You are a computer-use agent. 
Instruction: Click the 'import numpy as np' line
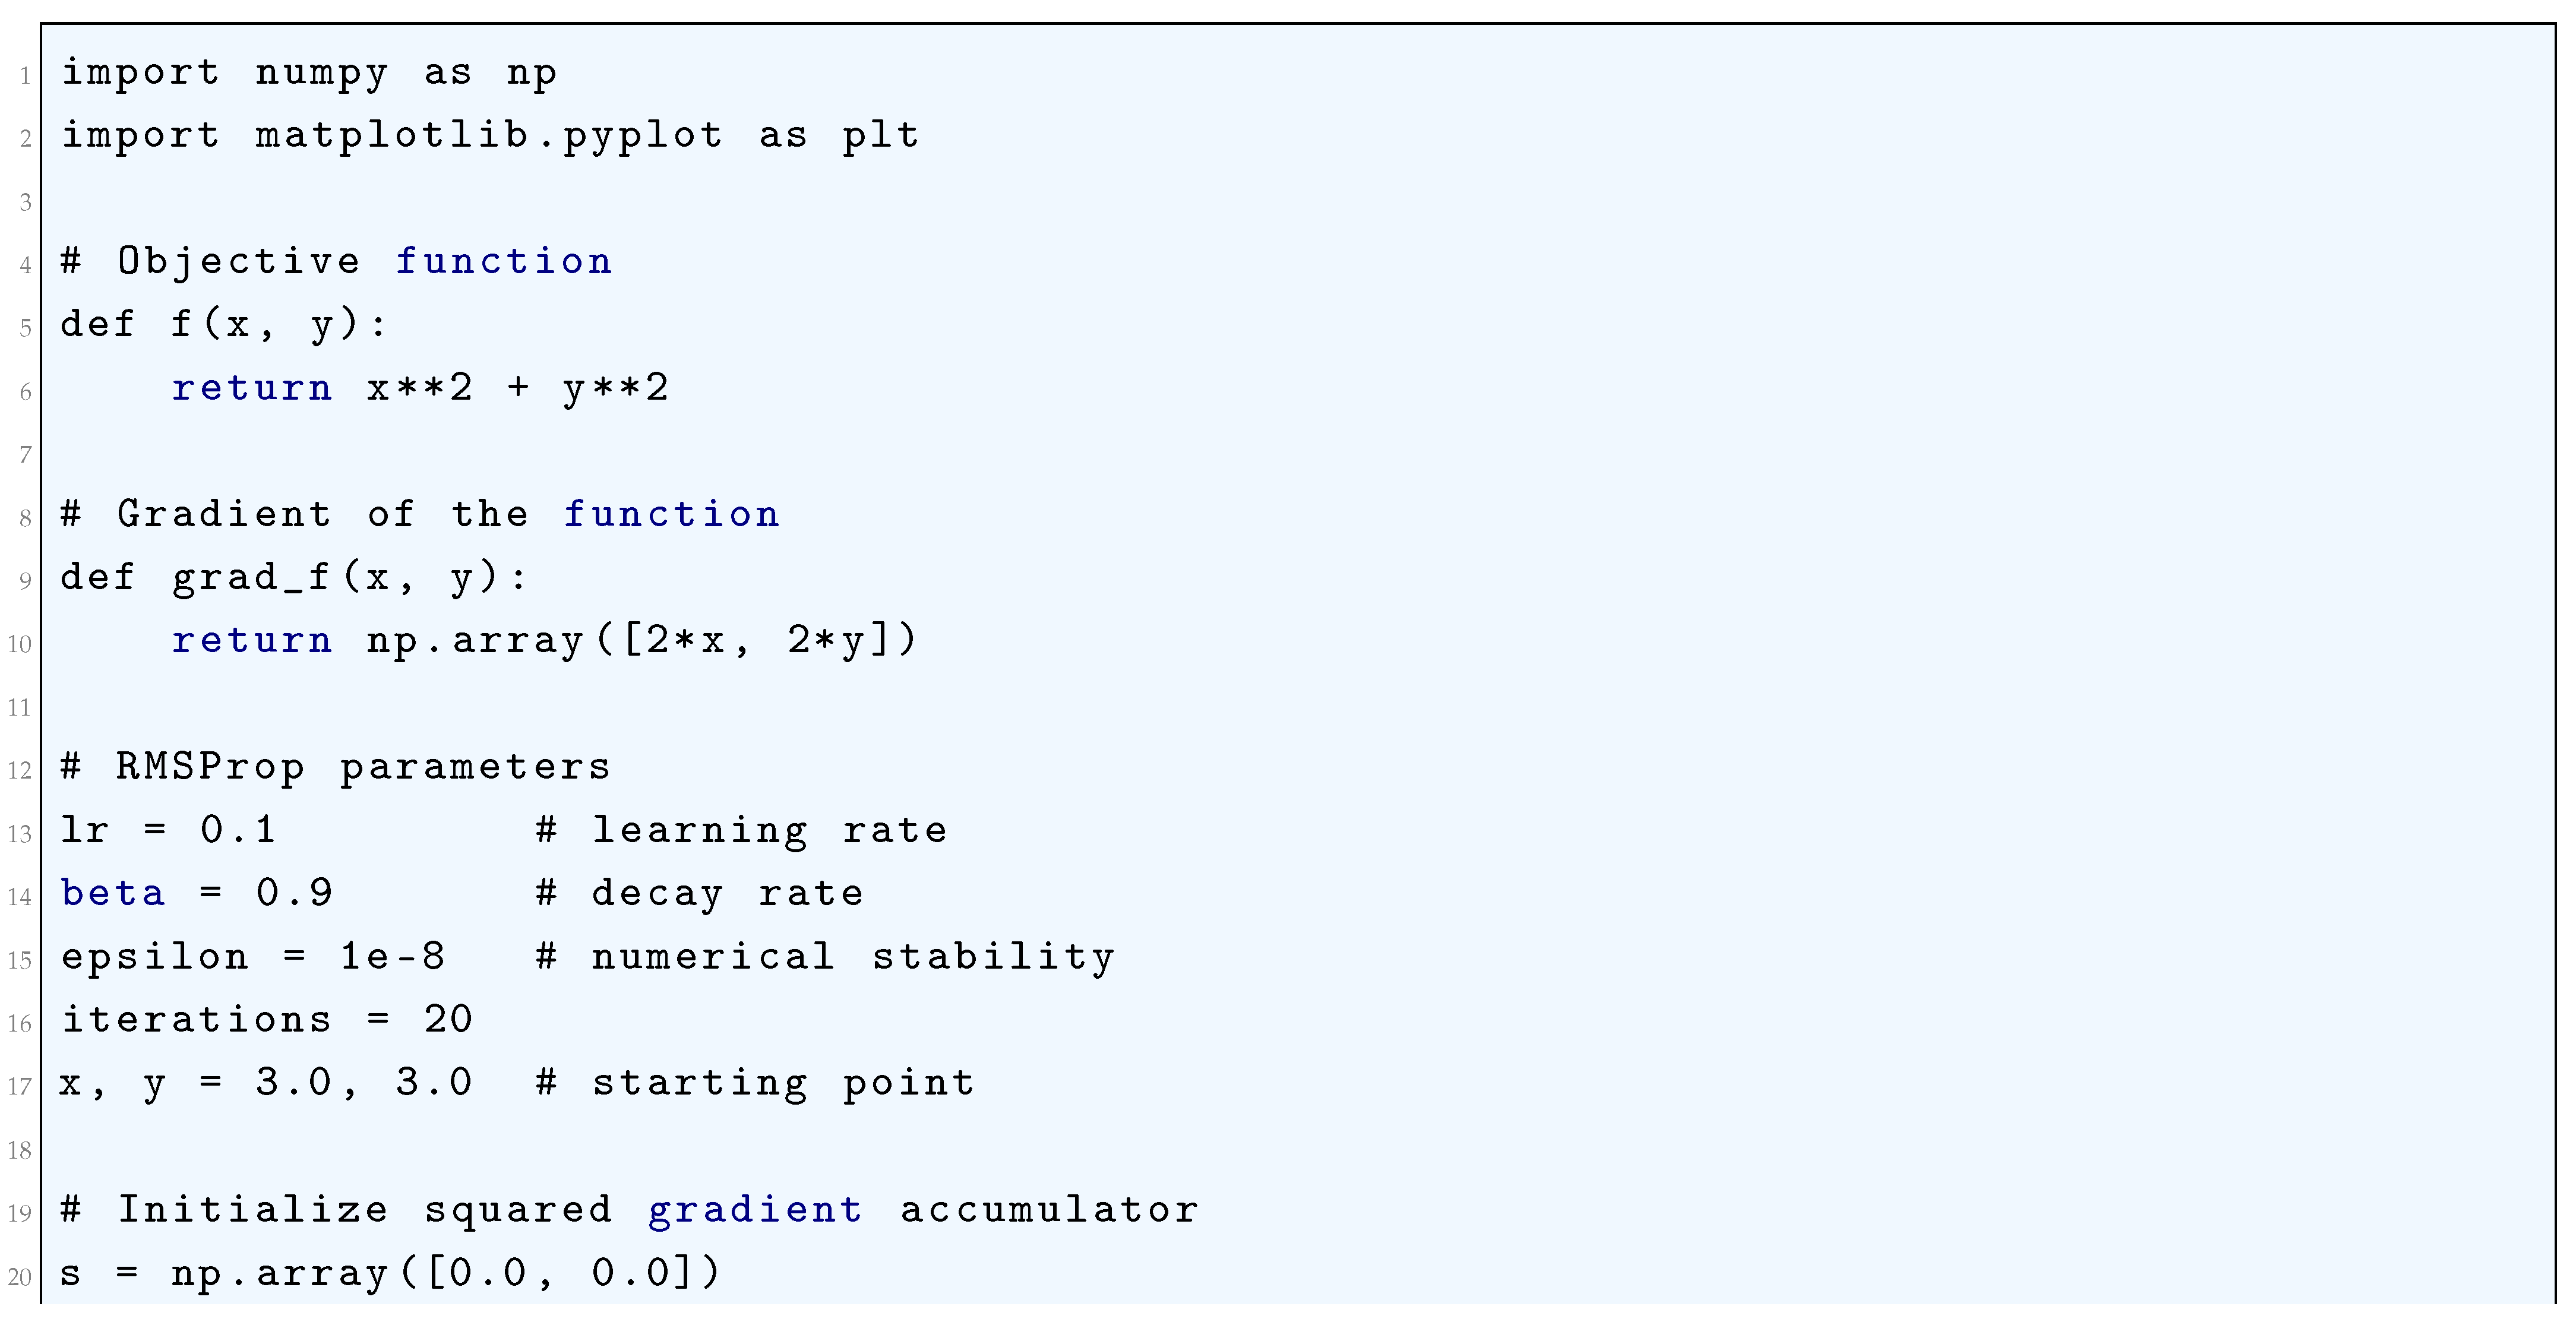point(309,74)
